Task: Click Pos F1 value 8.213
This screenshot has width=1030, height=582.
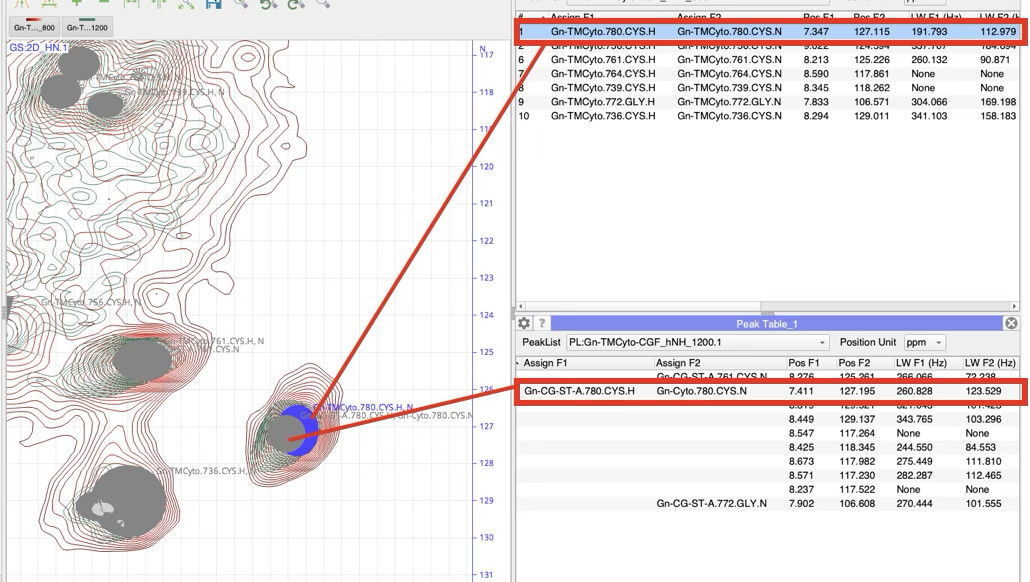Action: pyautogui.click(x=816, y=60)
